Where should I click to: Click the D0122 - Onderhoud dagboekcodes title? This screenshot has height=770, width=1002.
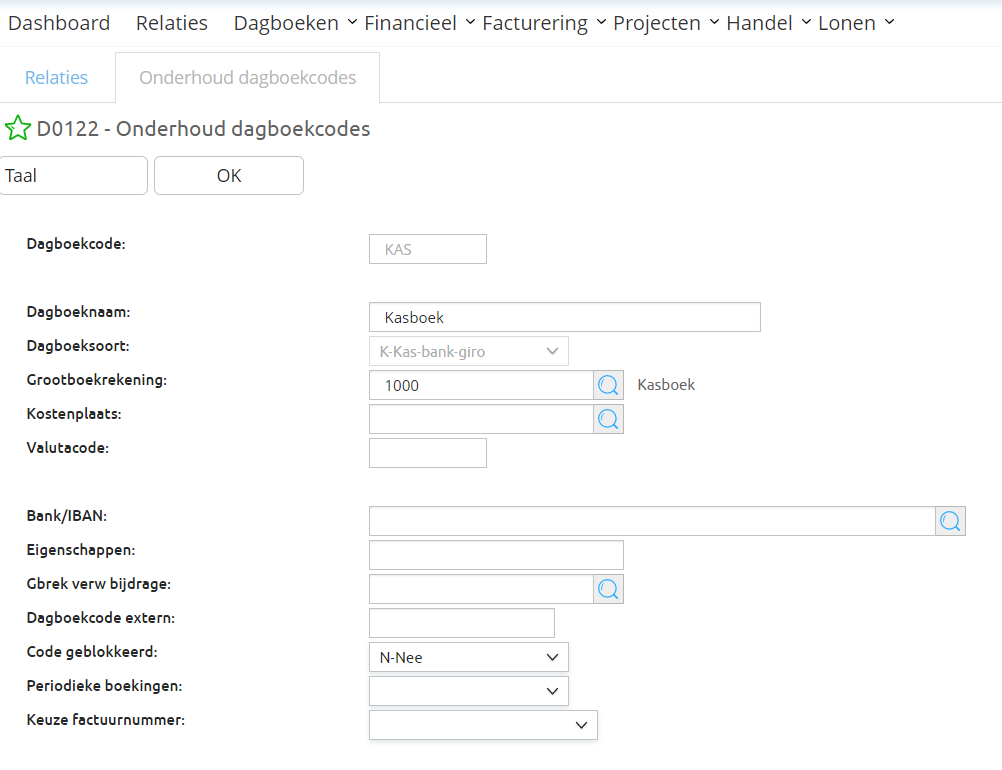click(x=203, y=128)
